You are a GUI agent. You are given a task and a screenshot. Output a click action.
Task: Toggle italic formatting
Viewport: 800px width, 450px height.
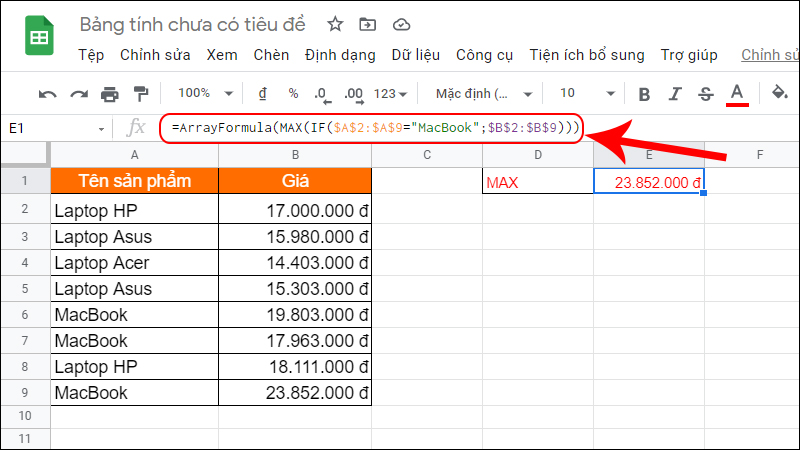tap(675, 94)
